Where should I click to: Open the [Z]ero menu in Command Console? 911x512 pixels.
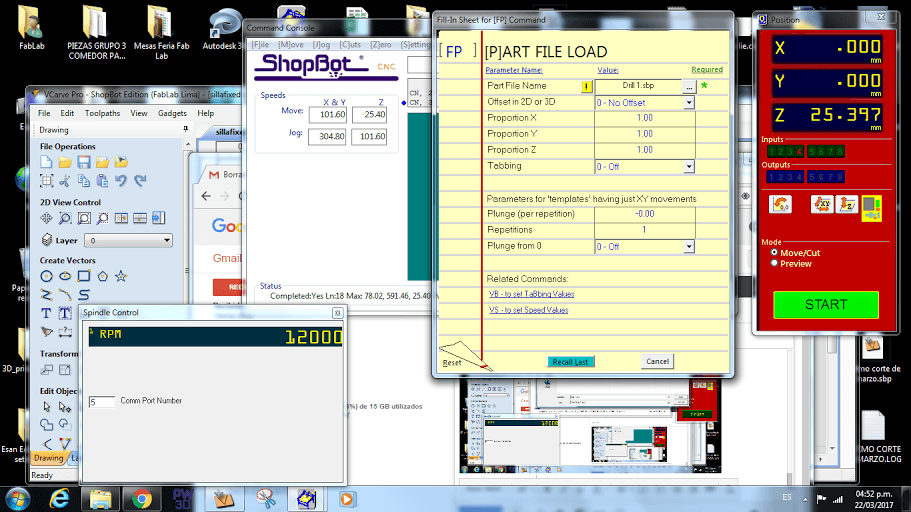[x=381, y=45]
